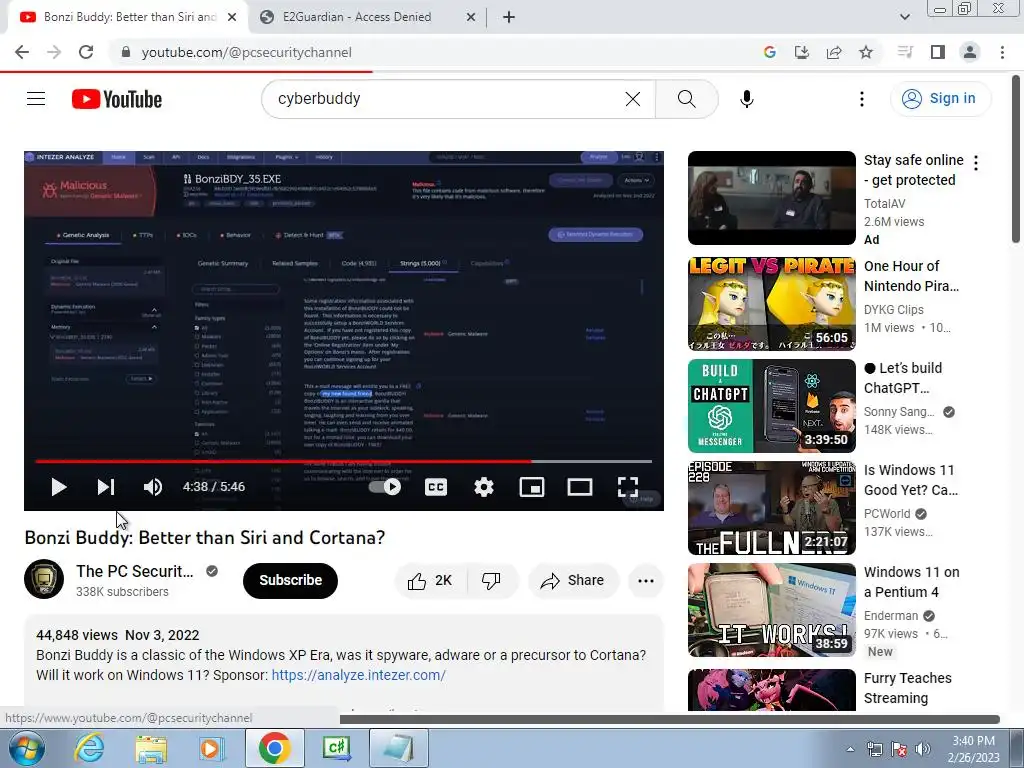Follow the analyze.intezer.com sponsor link

click(359, 675)
